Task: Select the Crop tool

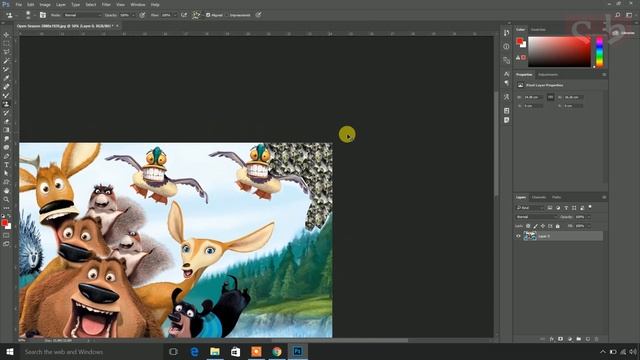Action: tap(6, 69)
